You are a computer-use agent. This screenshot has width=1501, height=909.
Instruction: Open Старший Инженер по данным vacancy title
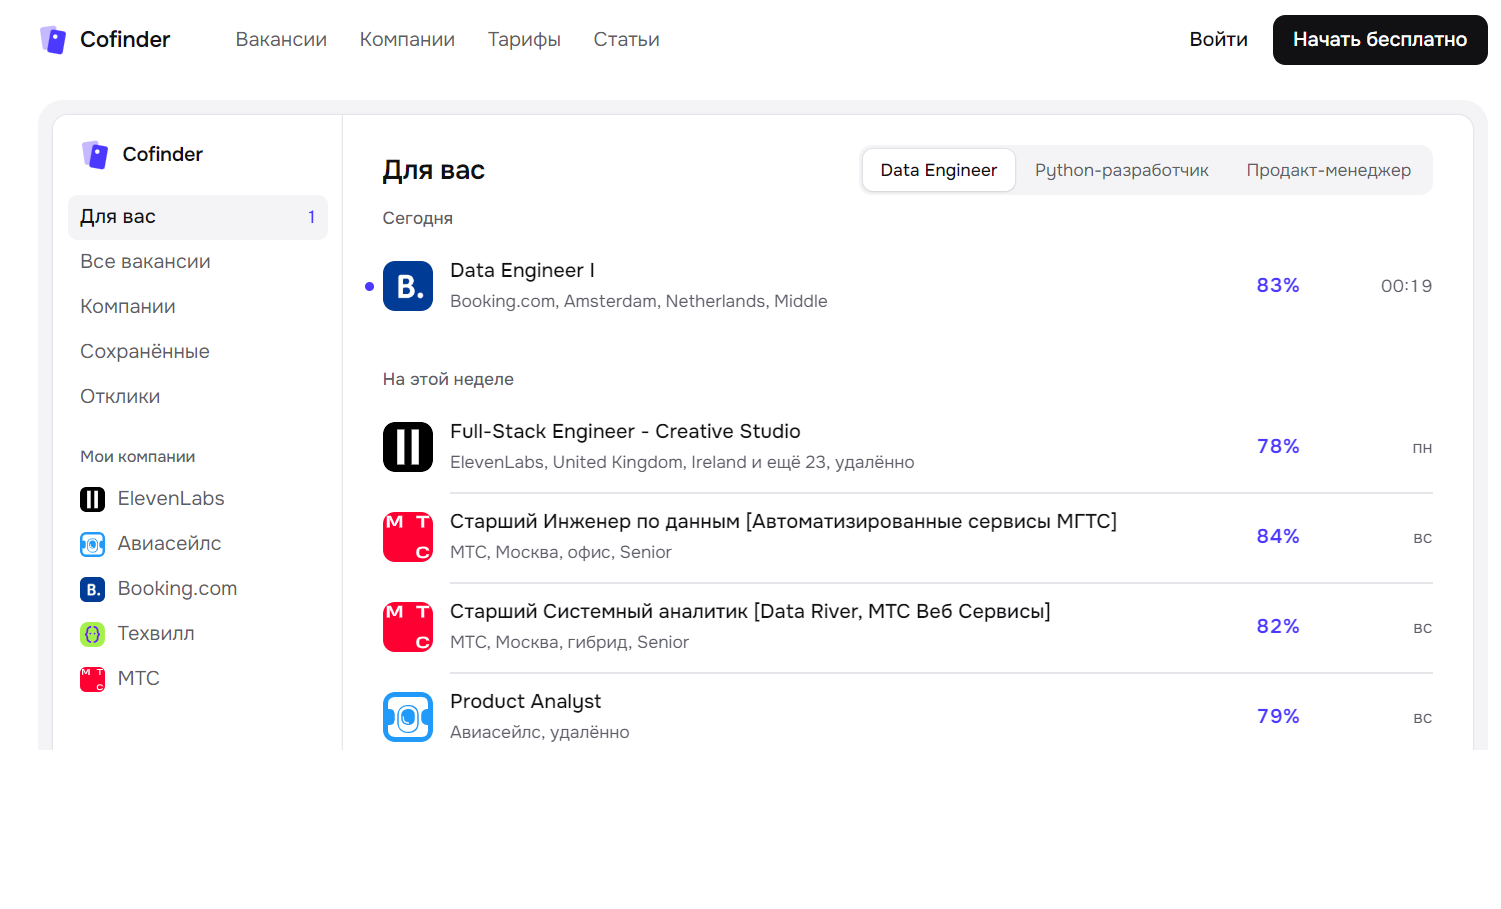(783, 521)
